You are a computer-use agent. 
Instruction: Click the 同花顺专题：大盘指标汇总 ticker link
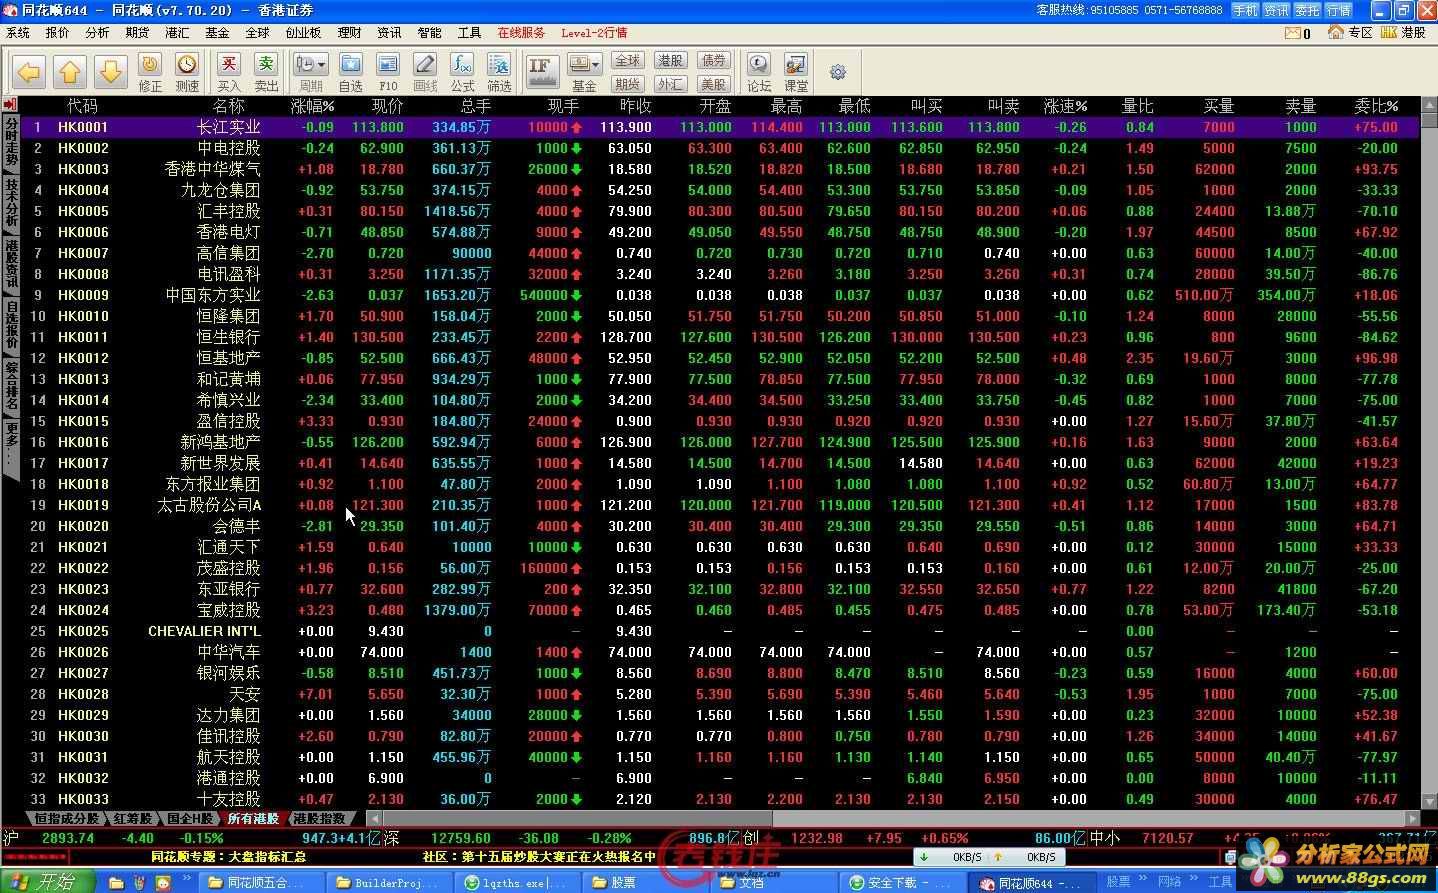pos(228,857)
